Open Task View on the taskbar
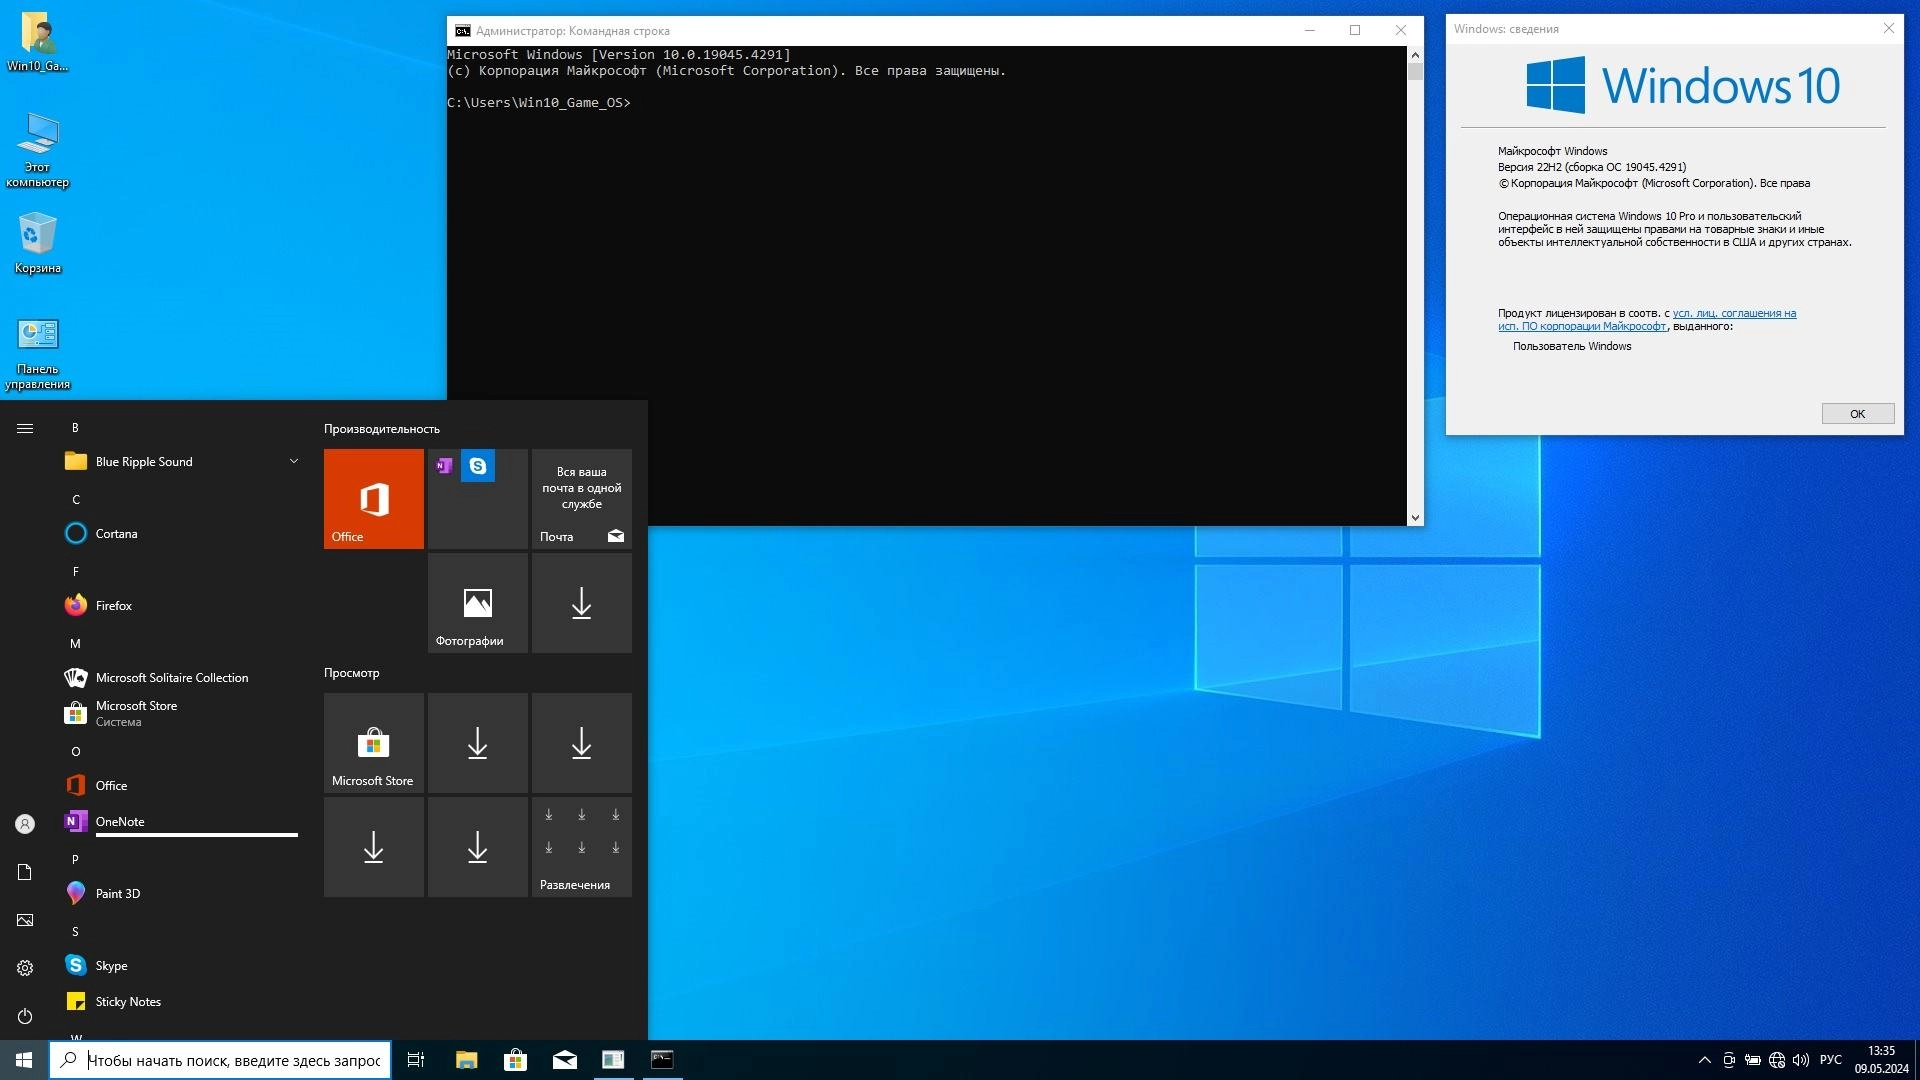 point(416,1060)
